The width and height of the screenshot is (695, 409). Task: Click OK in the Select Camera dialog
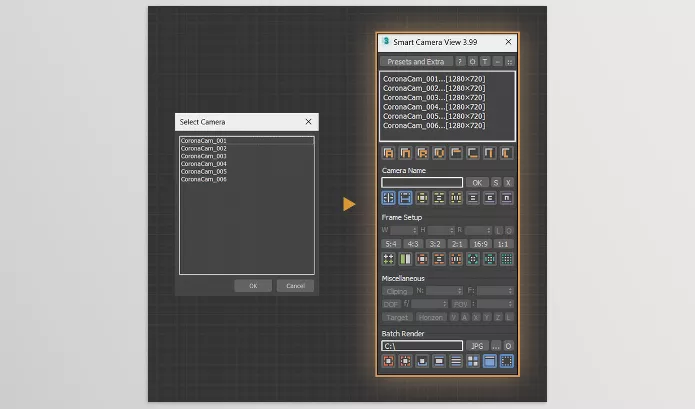(x=253, y=286)
